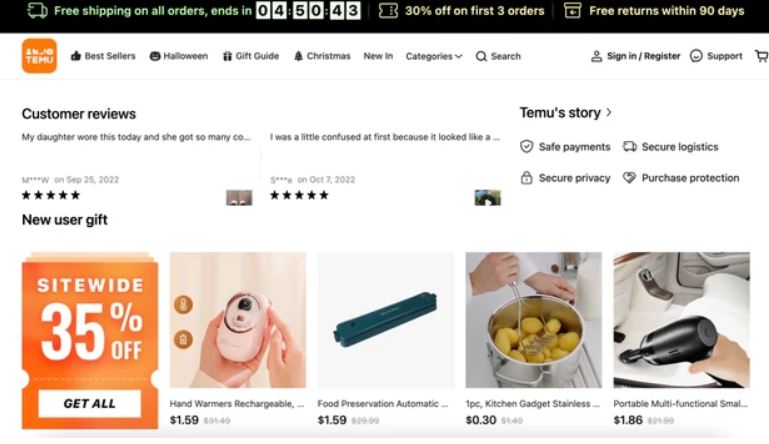Image resolution: width=769 pixels, height=444 pixels.
Task: Click the Support smiley icon
Action: pyautogui.click(x=696, y=56)
